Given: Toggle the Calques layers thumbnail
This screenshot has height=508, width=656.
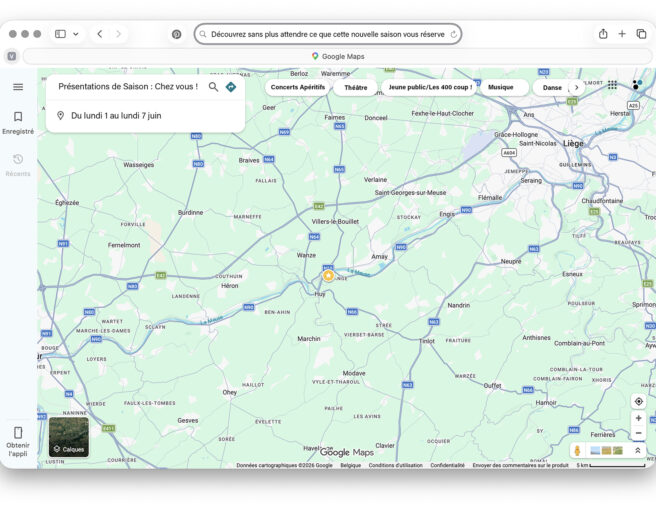Looking at the screenshot, I should coord(69,437).
